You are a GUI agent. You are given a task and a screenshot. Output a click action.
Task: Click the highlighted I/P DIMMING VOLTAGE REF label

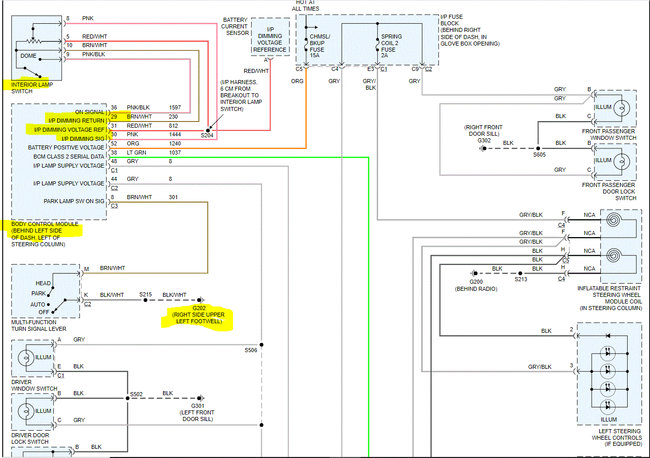(69, 130)
